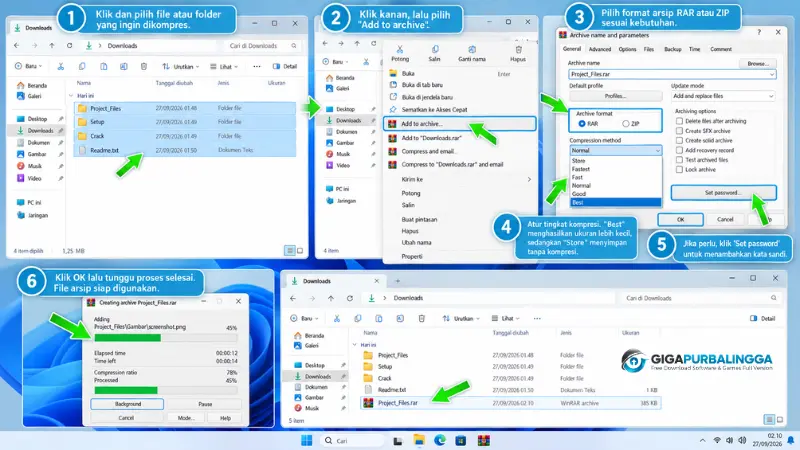Click Background in the Creating archive dialog
This screenshot has width=800, height=450.
128,404
